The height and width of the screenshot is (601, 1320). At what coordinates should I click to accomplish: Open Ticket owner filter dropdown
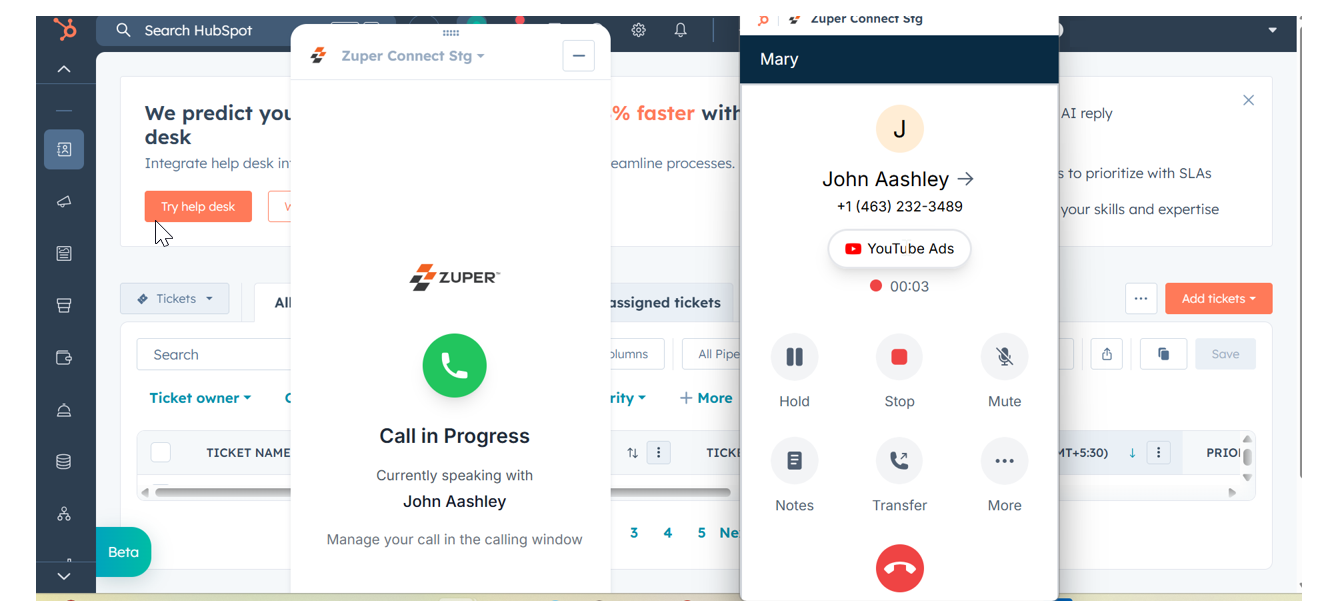[200, 398]
